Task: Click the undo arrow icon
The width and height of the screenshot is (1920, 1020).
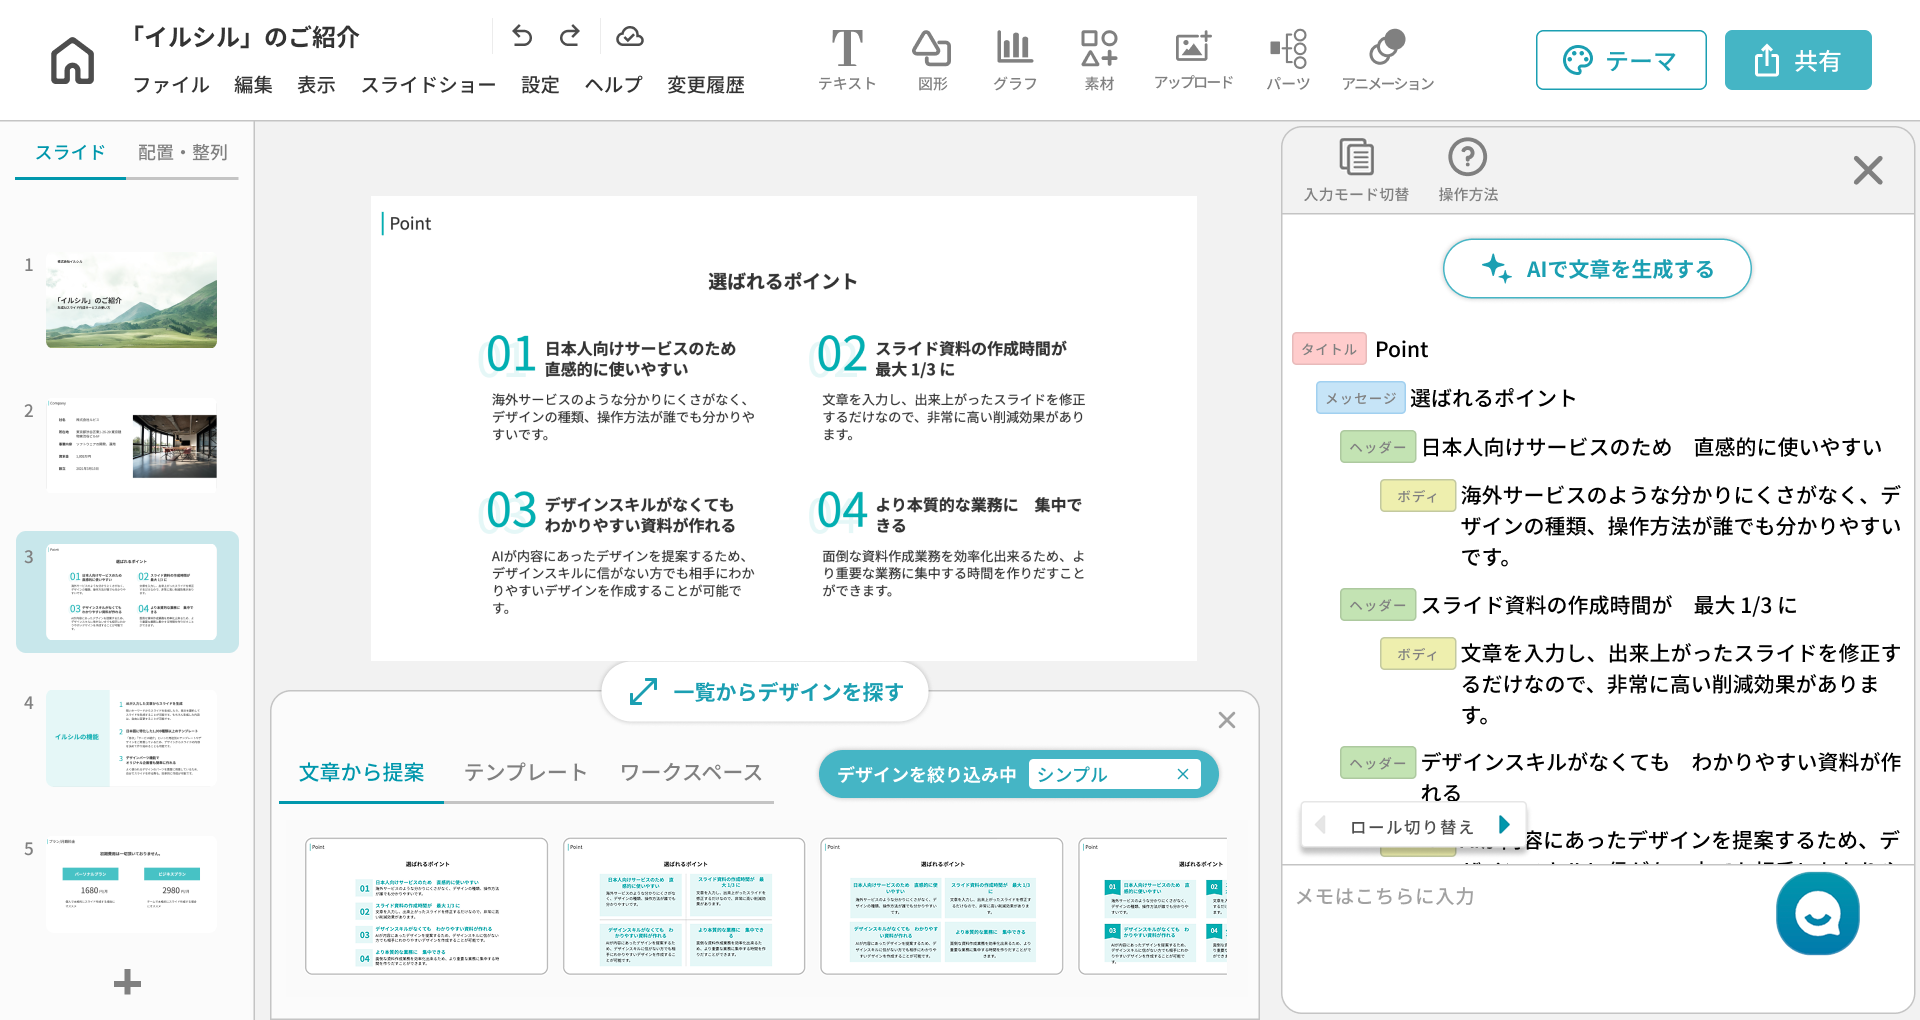Action: tap(522, 37)
